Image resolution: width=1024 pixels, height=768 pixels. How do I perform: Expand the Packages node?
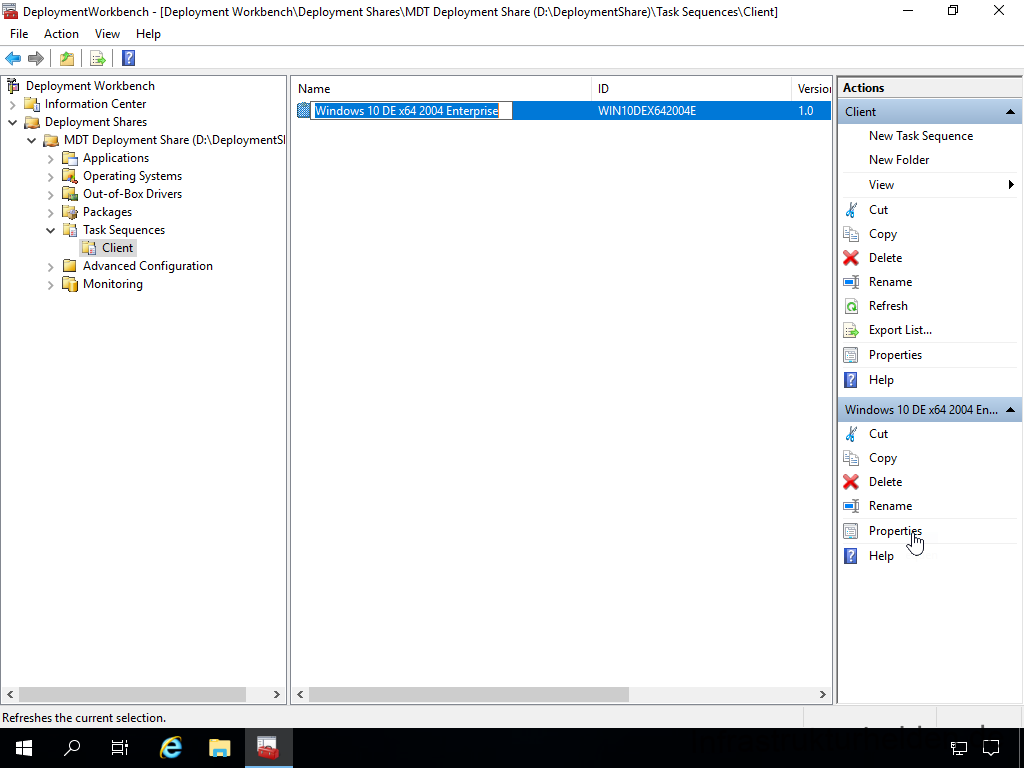pos(51,212)
